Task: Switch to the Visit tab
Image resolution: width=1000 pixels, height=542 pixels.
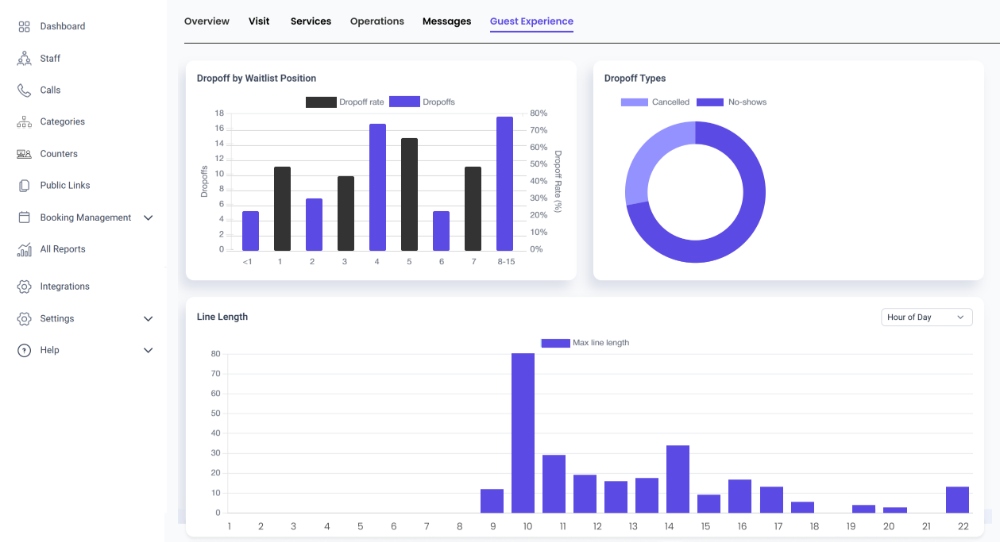Action: click(x=259, y=21)
